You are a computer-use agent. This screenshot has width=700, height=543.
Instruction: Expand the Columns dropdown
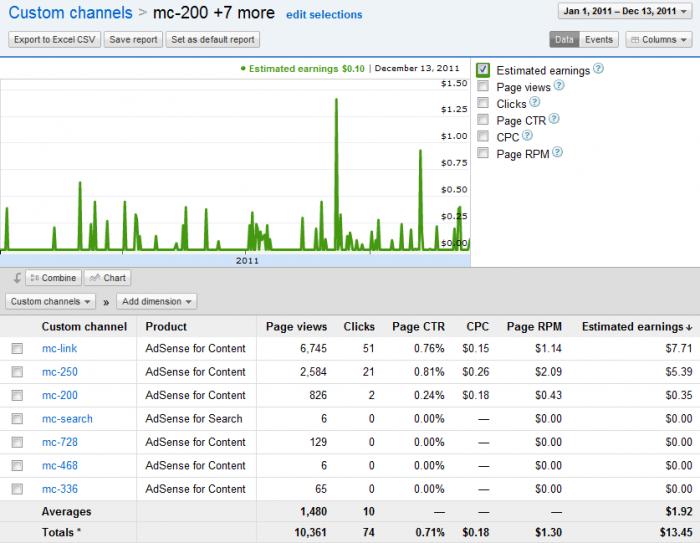657,40
